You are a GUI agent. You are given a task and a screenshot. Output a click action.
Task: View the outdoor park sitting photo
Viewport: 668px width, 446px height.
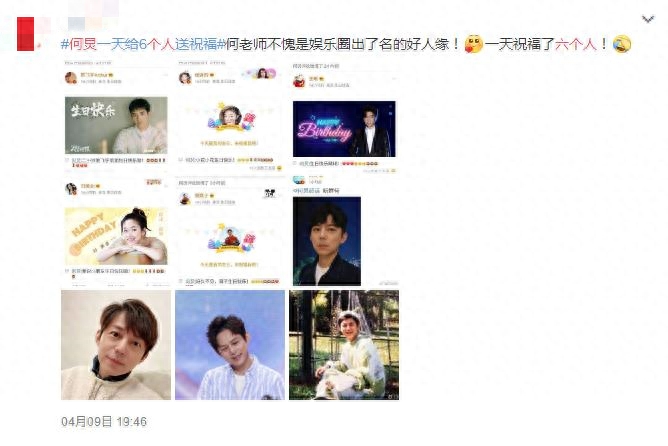click(x=344, y=345)
